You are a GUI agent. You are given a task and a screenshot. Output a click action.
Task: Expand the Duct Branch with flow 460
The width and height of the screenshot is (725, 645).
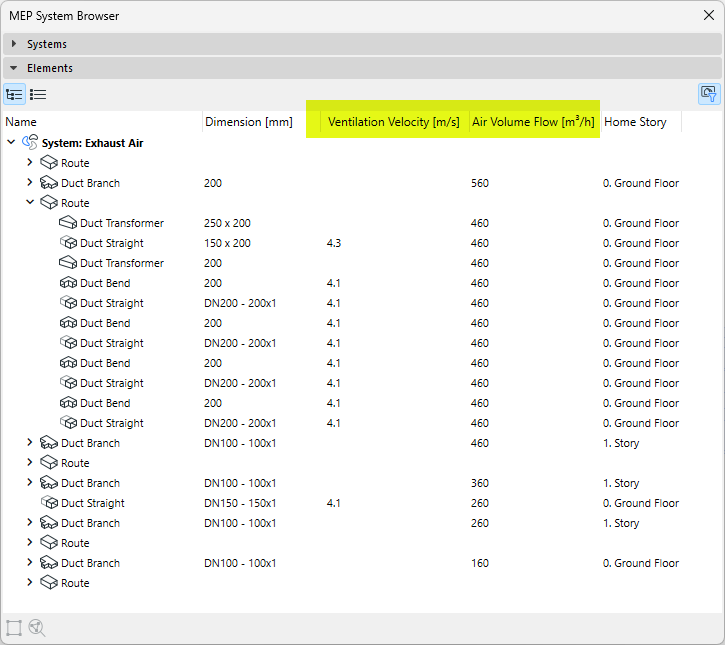(30, 442)
